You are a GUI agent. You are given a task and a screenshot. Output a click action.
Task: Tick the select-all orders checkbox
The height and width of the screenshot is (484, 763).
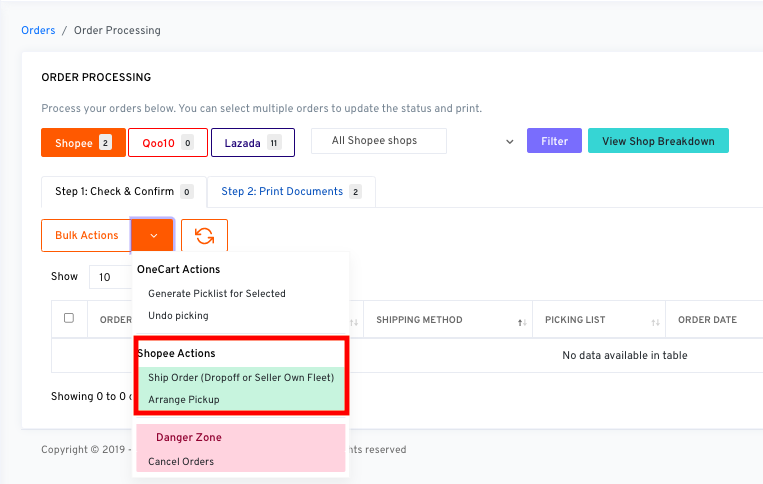tap(69, 318)
